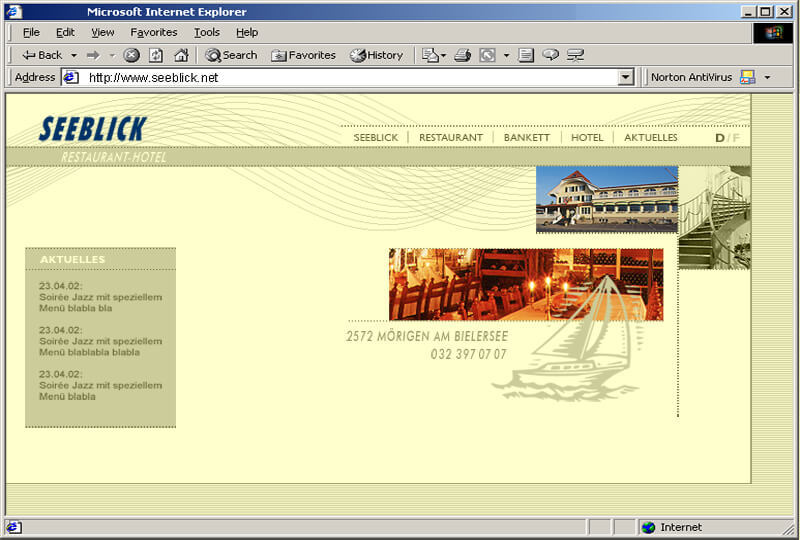Open the HOTEL navigation link
Screen dimensions: 800x540
coord(587,137)
